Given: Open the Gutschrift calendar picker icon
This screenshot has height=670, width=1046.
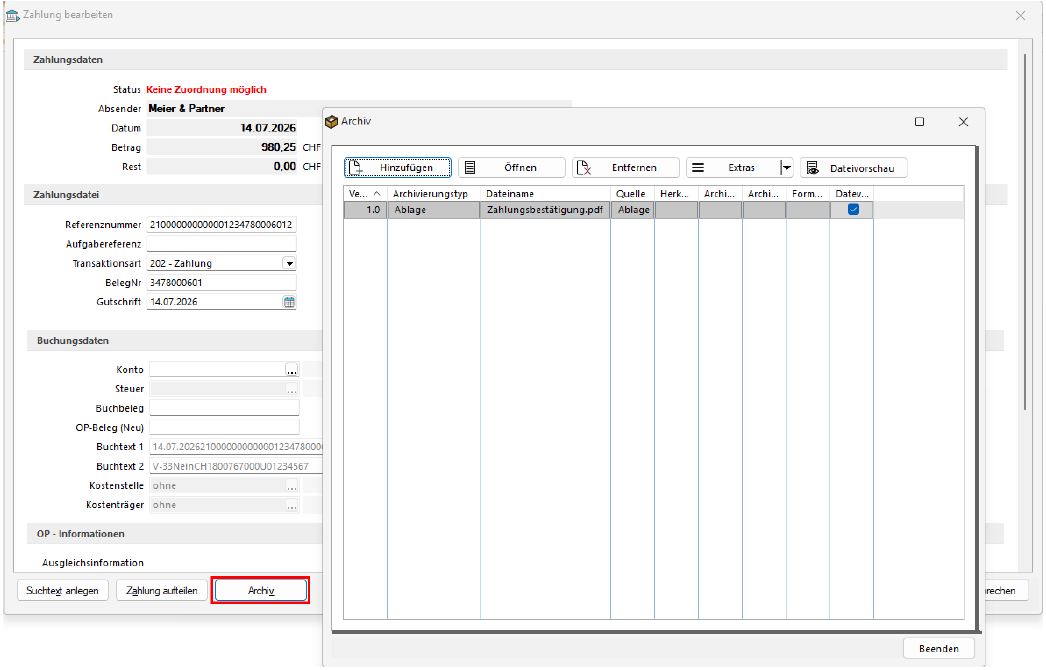Looking at the screenshot, I should pos(289,302).
